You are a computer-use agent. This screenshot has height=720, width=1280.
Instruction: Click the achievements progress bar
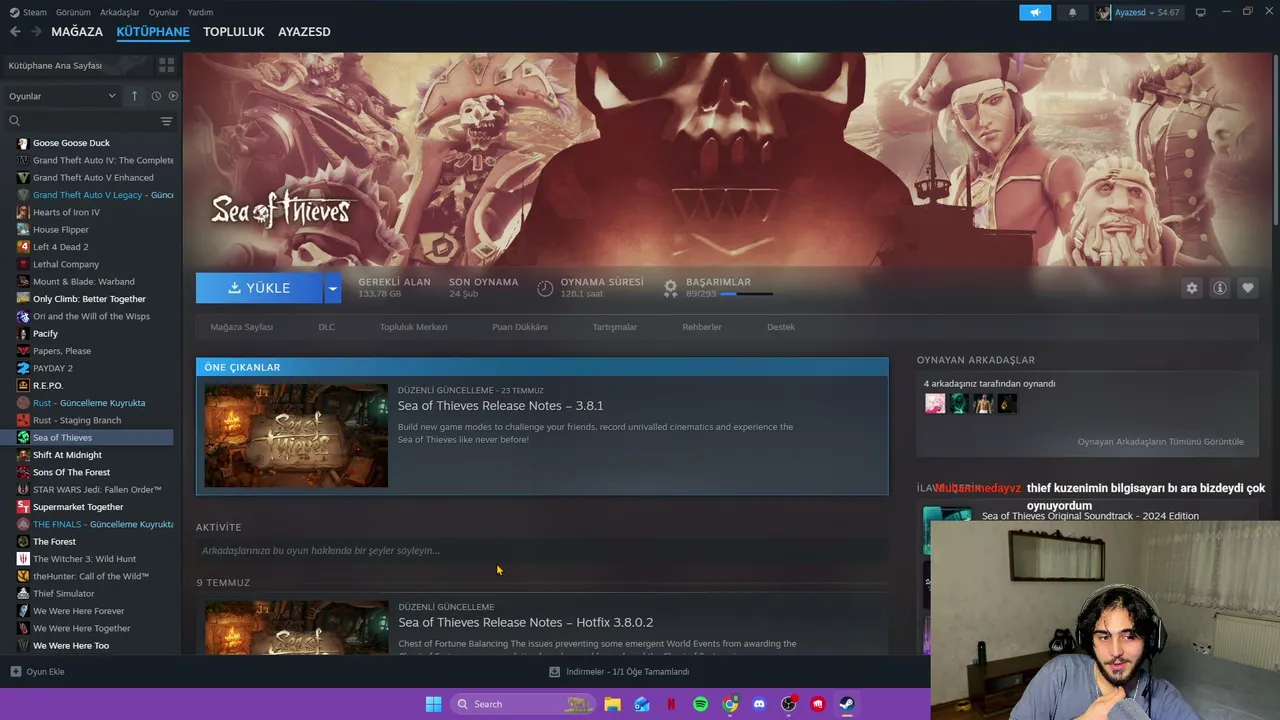click(x=746, y=294)
